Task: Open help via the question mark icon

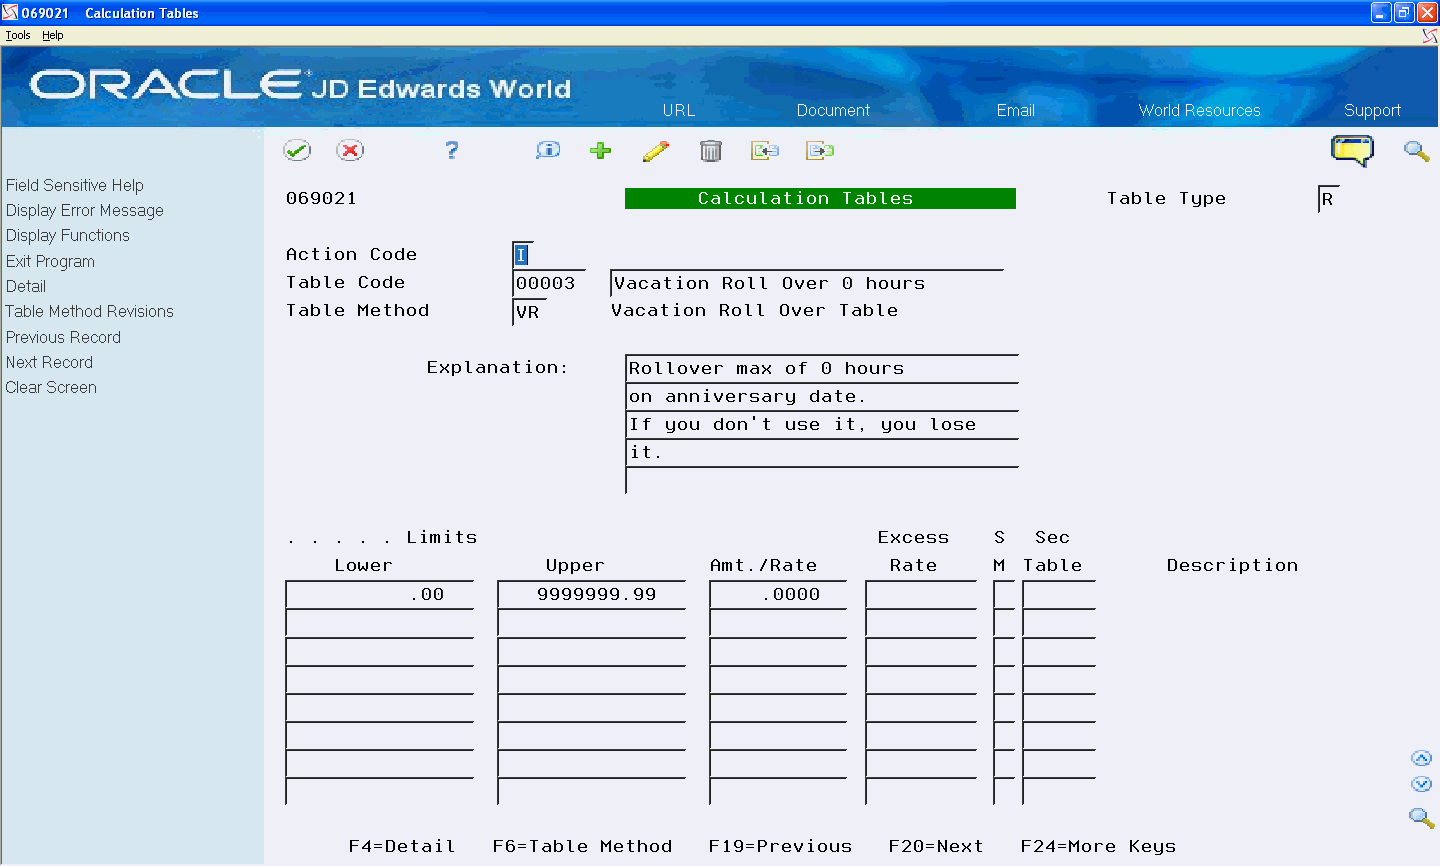Action: tap(451, 150)
